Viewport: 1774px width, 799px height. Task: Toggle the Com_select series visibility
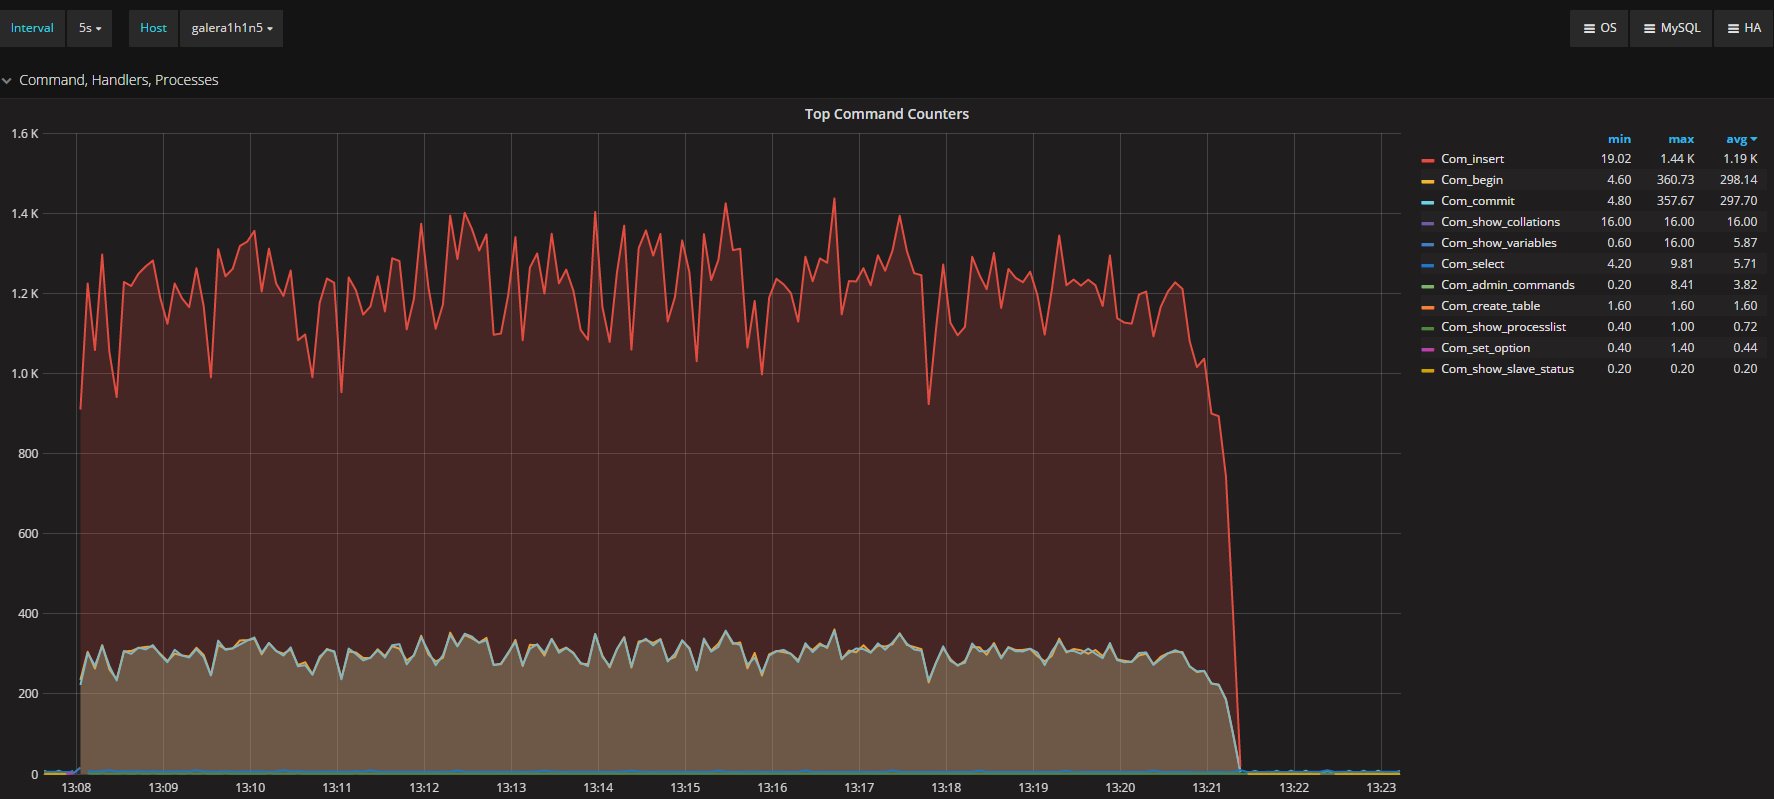tap(1472, 264)
